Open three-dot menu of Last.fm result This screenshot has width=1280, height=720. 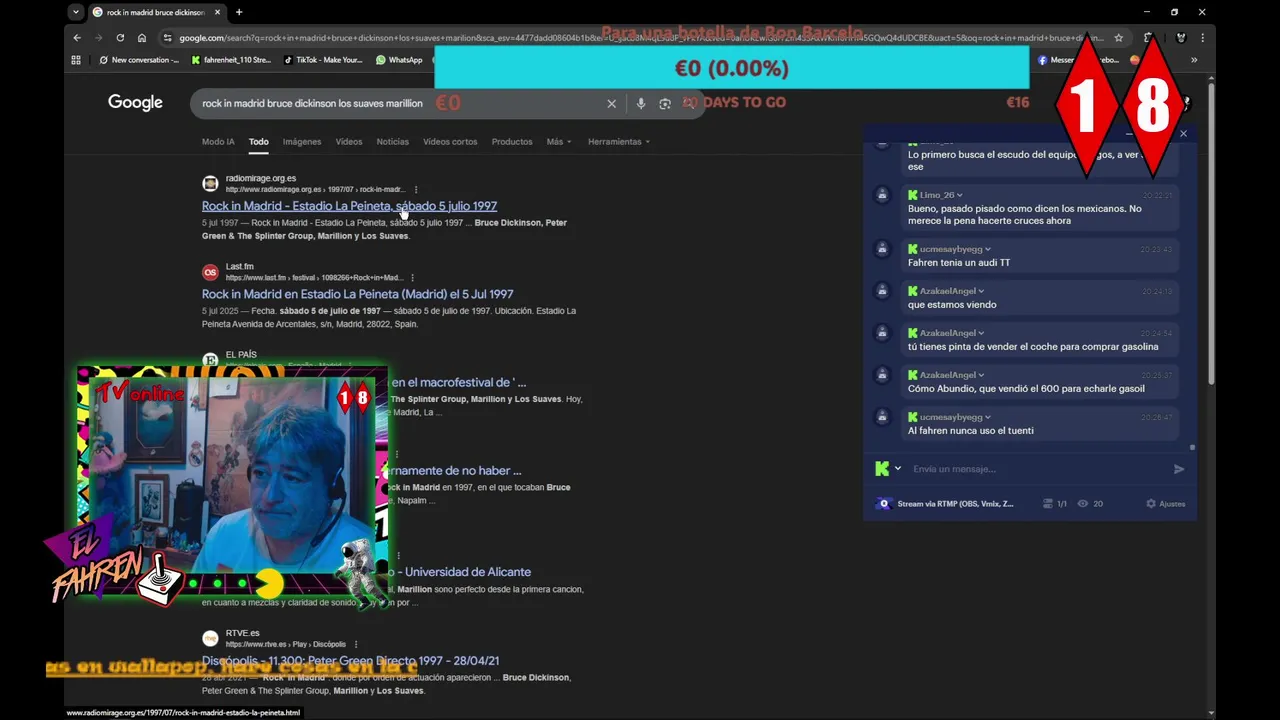(x=412, y=277)
